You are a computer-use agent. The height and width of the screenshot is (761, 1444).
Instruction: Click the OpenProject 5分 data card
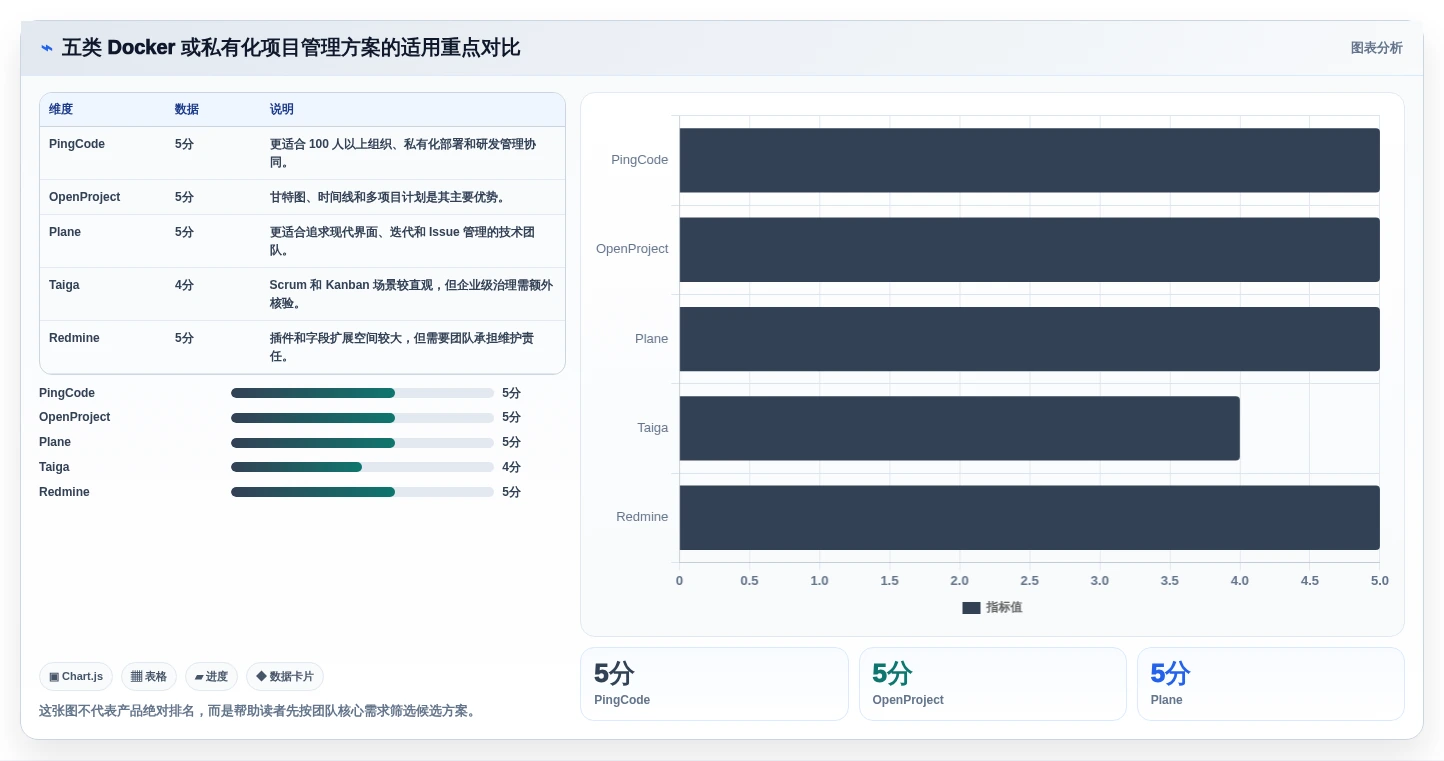993,684
